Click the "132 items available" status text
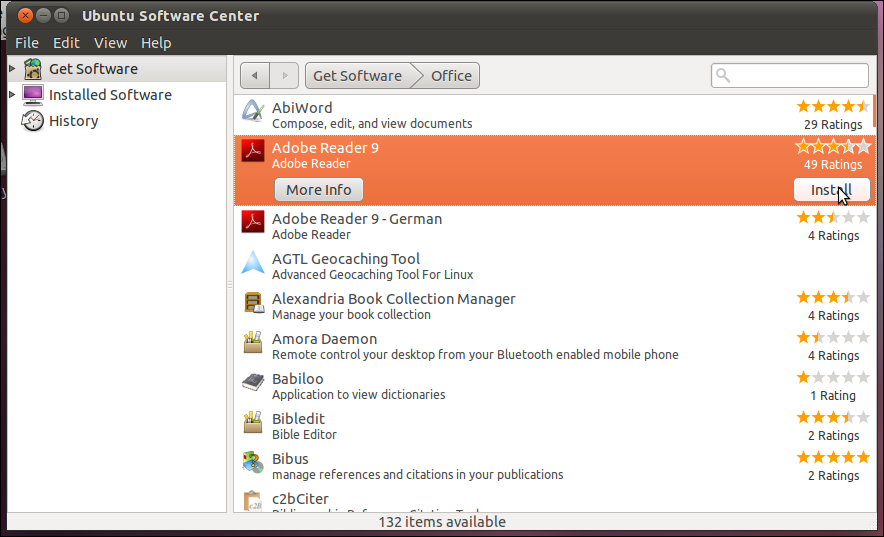This screenshot has height=537, width=884. coord(442,522)
